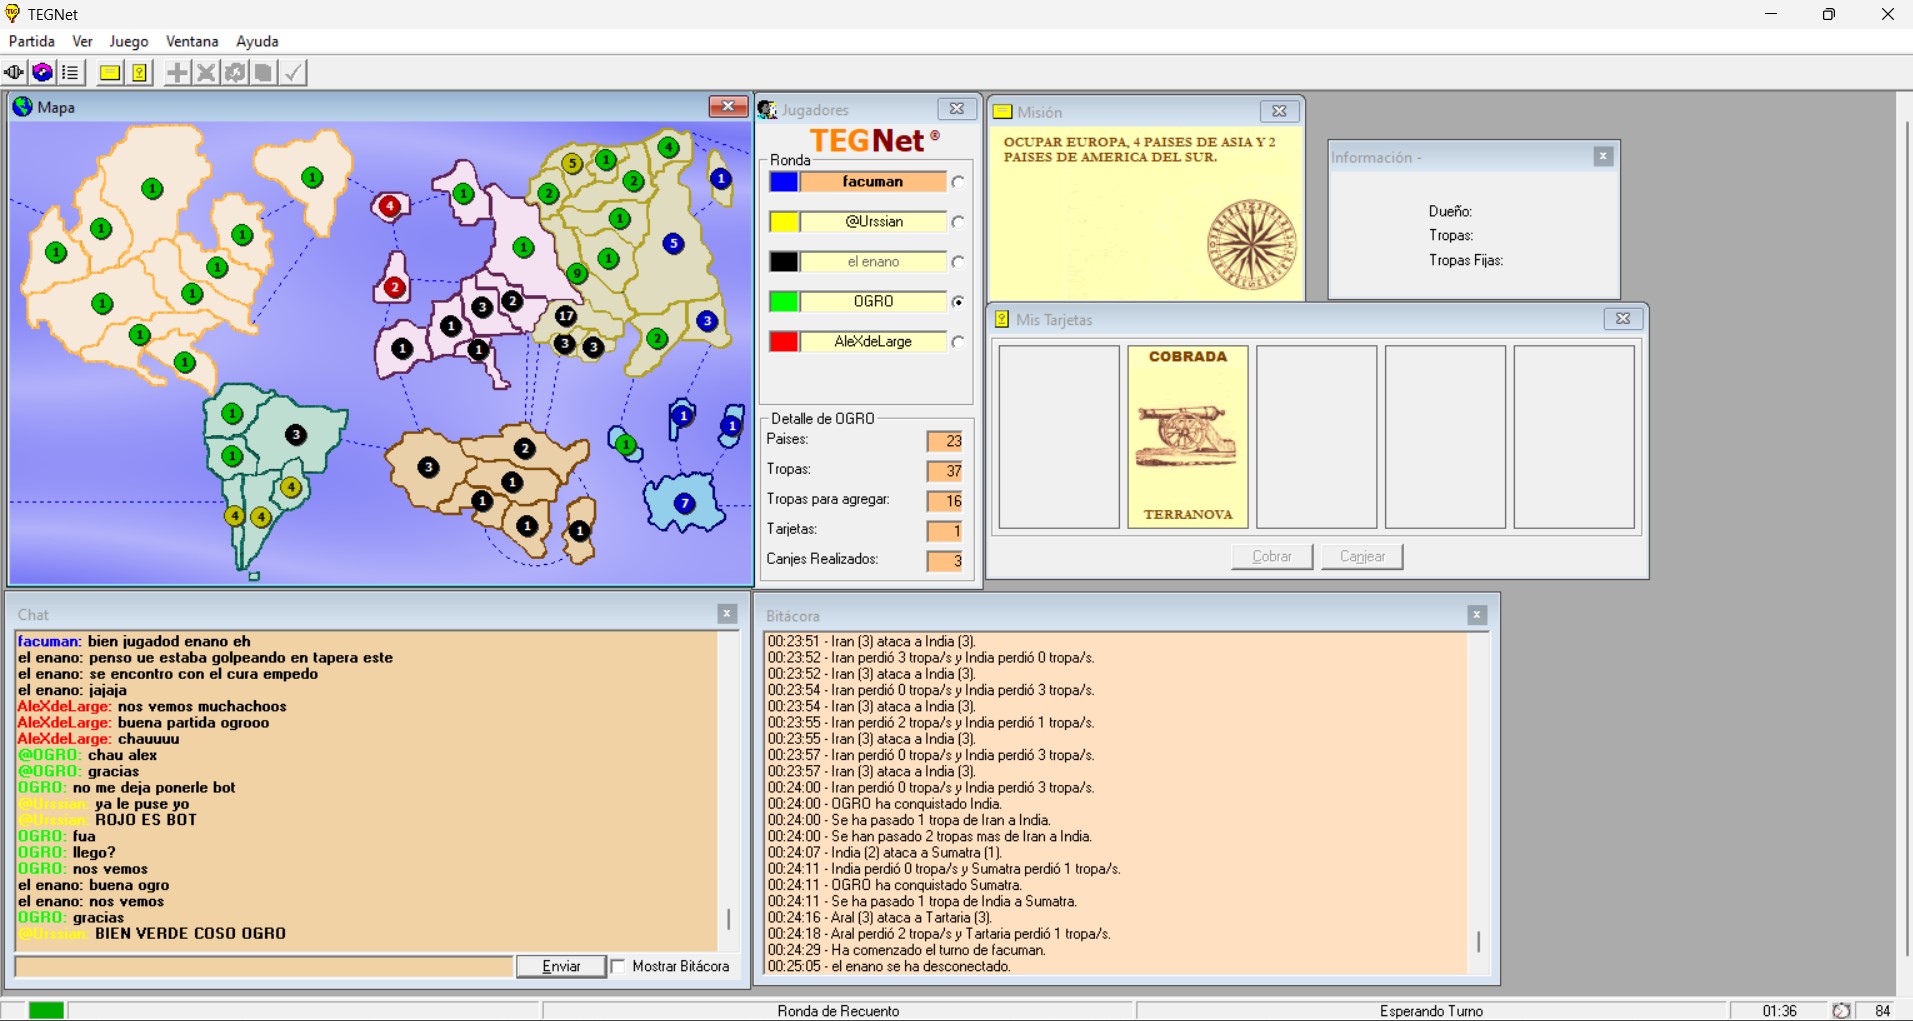The width and height of the screenshot is (1913, 1021).
Task: Open the Juego menu
Action: tap(129, 41)
